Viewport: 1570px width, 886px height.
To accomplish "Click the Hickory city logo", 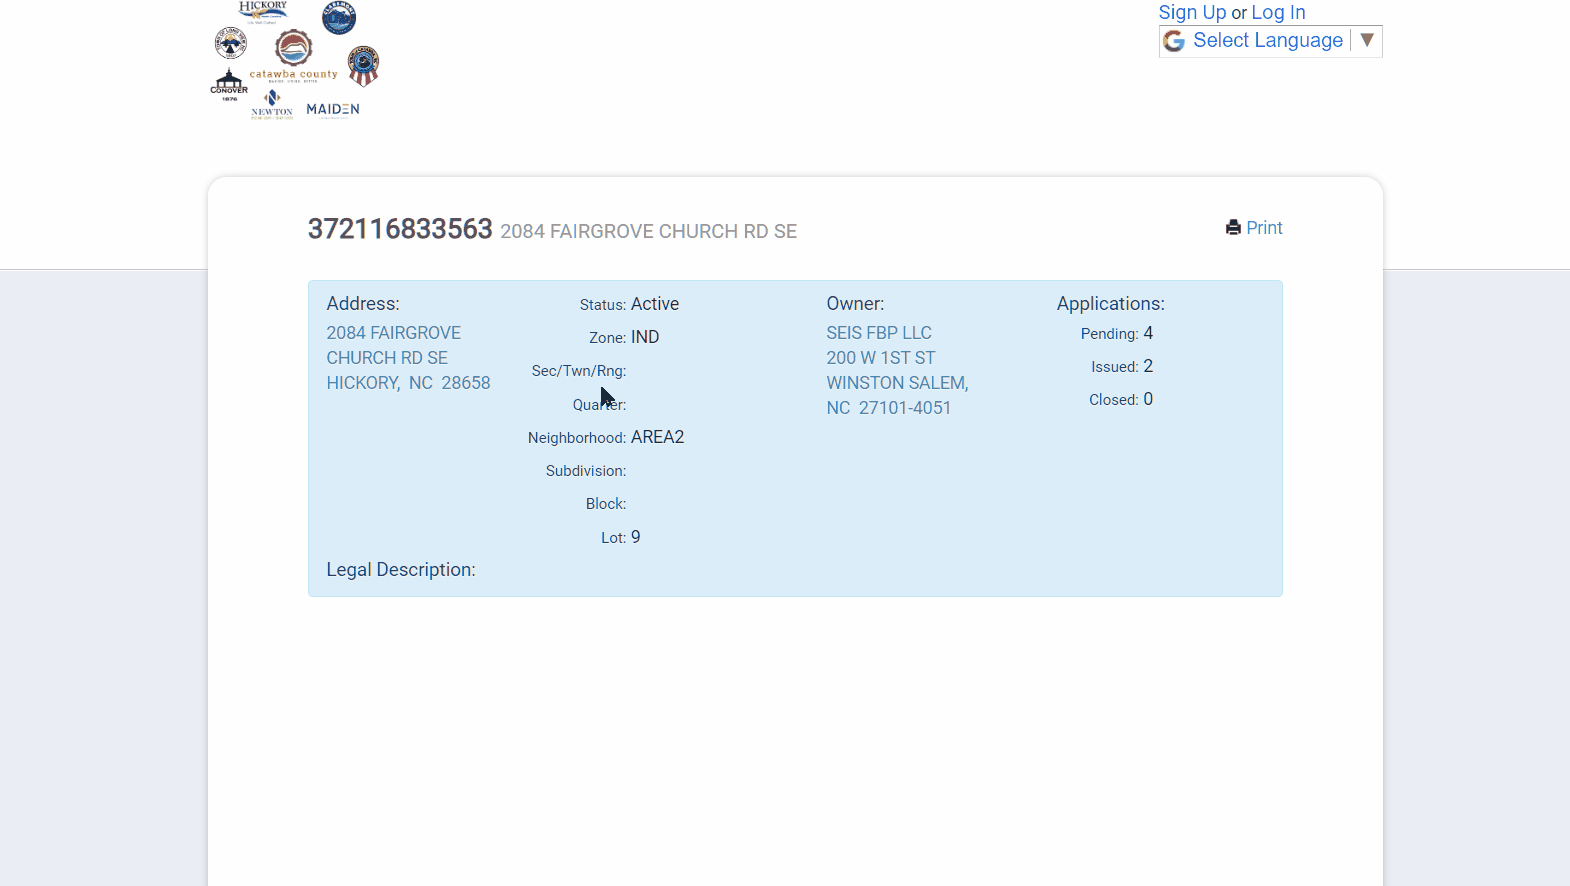I will click(x=262, y=11).
